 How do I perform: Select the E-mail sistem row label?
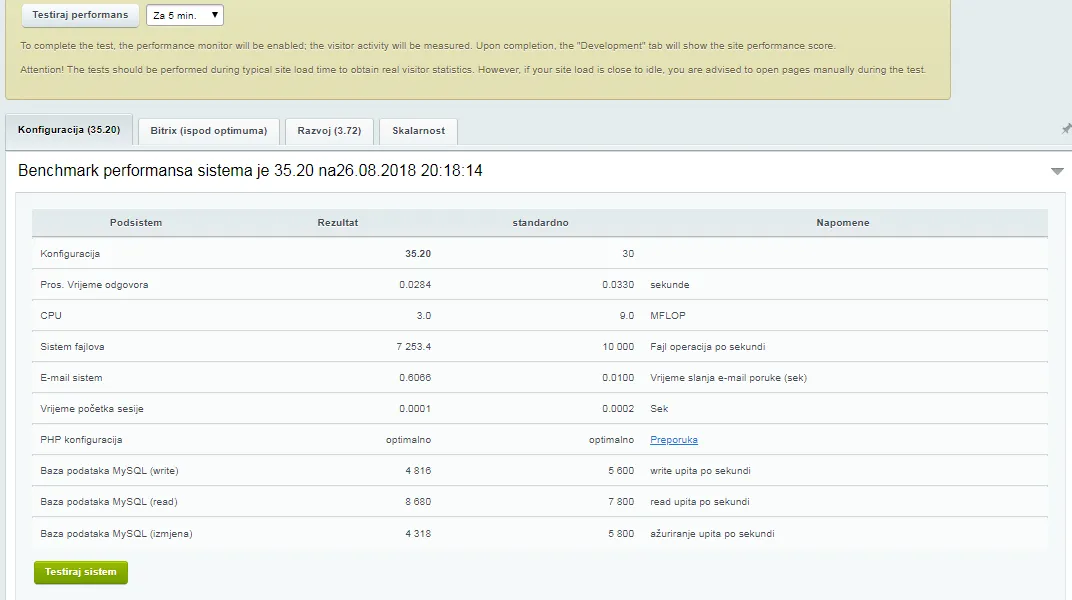pyautogui.click(x=71, y=378)
